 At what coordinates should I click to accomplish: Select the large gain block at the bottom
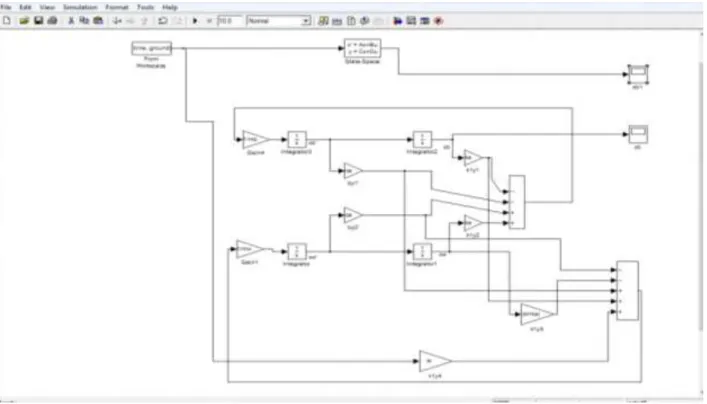pyautogui.click(x=435, y=361)
